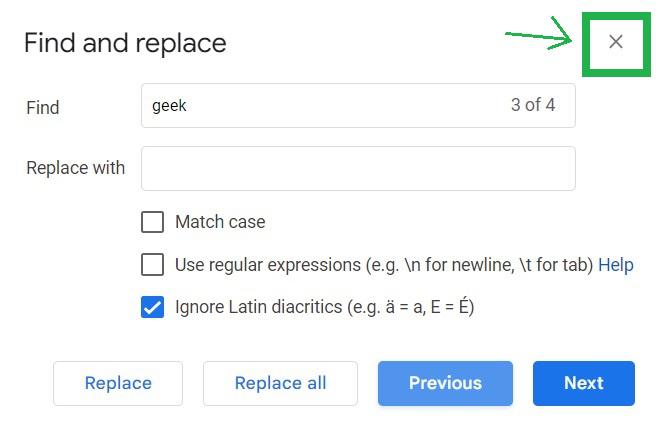The height and width of the screenshot is (433, 664).
Task: Uncheck the Ignore Latin diacritics checkbox
Action: point(153,307)
